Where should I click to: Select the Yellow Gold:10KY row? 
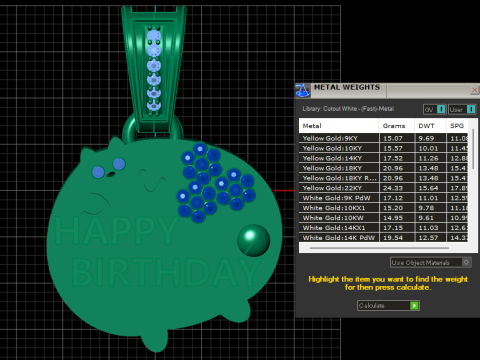click(x=384, y=148)
